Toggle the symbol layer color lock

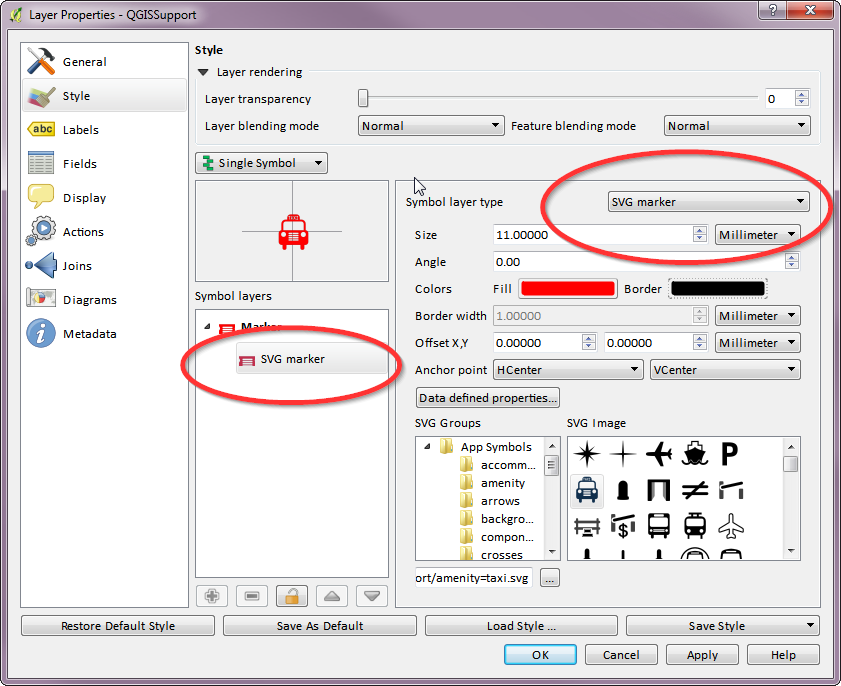click(292, 595)
